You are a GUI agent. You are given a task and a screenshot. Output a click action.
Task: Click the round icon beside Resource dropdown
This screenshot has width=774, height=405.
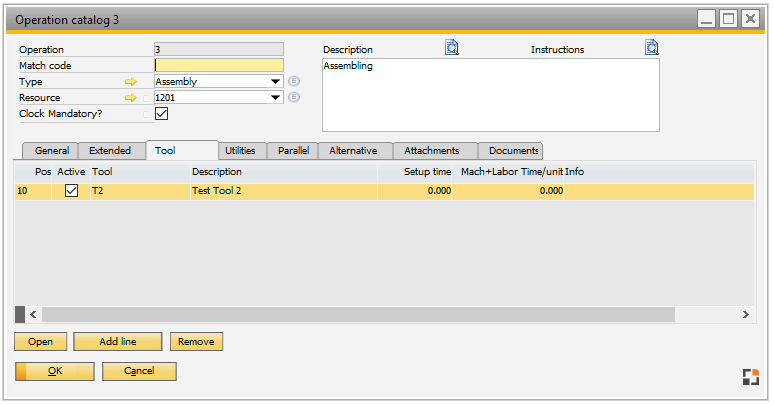click(294, 98)
